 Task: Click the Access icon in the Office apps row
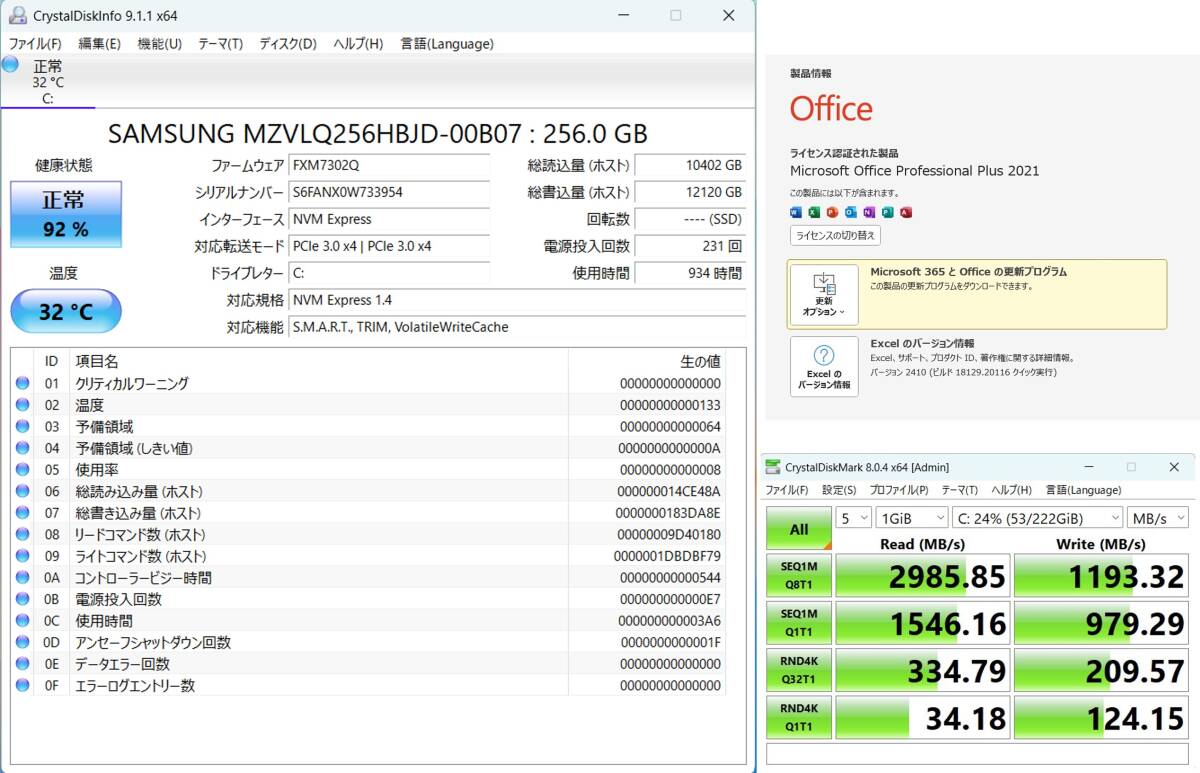906,212
